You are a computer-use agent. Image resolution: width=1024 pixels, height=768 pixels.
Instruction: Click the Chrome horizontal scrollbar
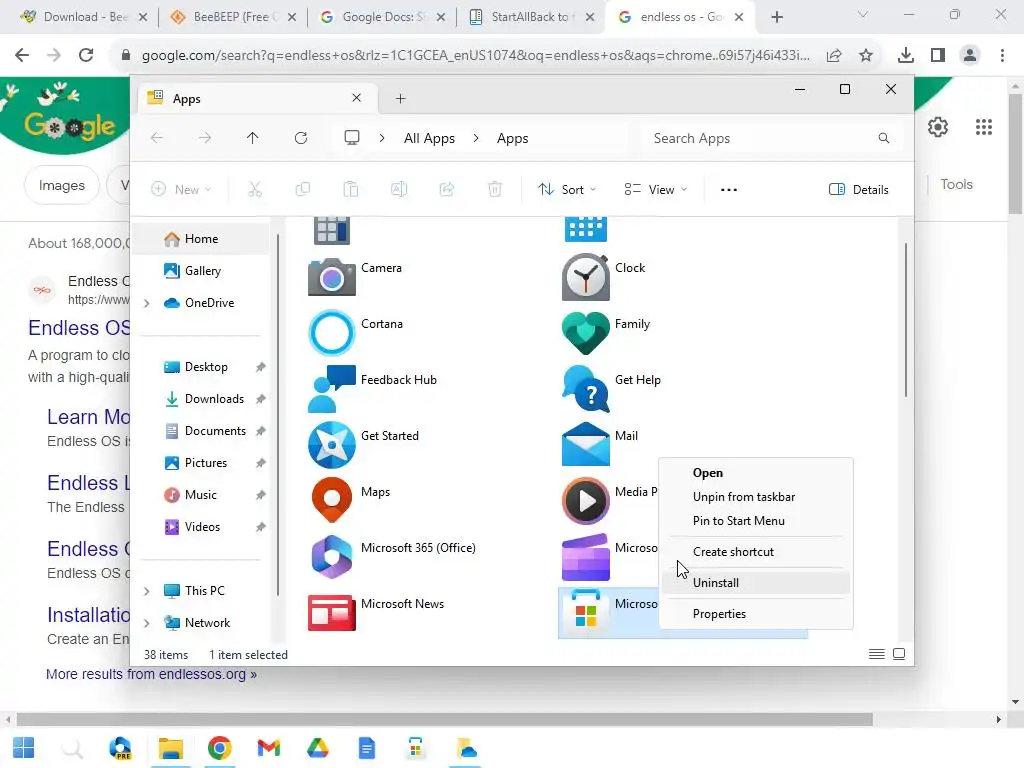pos(445,720)
